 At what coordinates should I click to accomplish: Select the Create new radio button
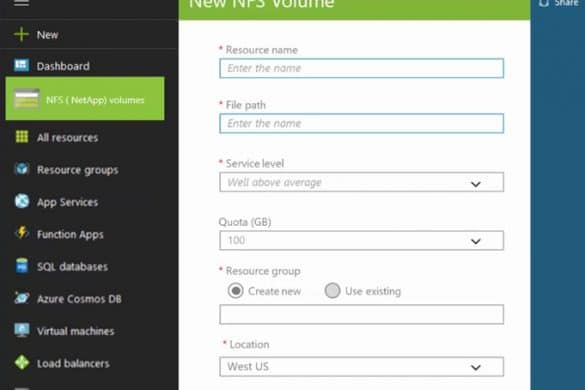(x=235, y=290)
